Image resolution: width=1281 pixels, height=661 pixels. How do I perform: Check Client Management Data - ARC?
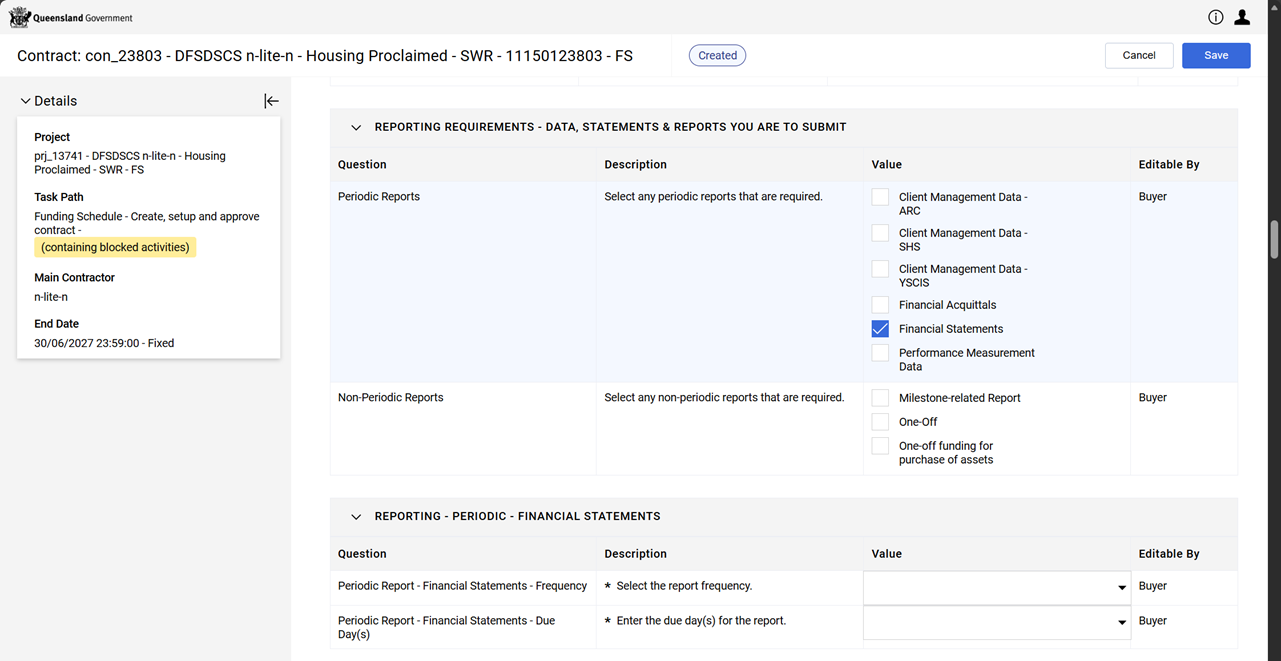point(880,197)
